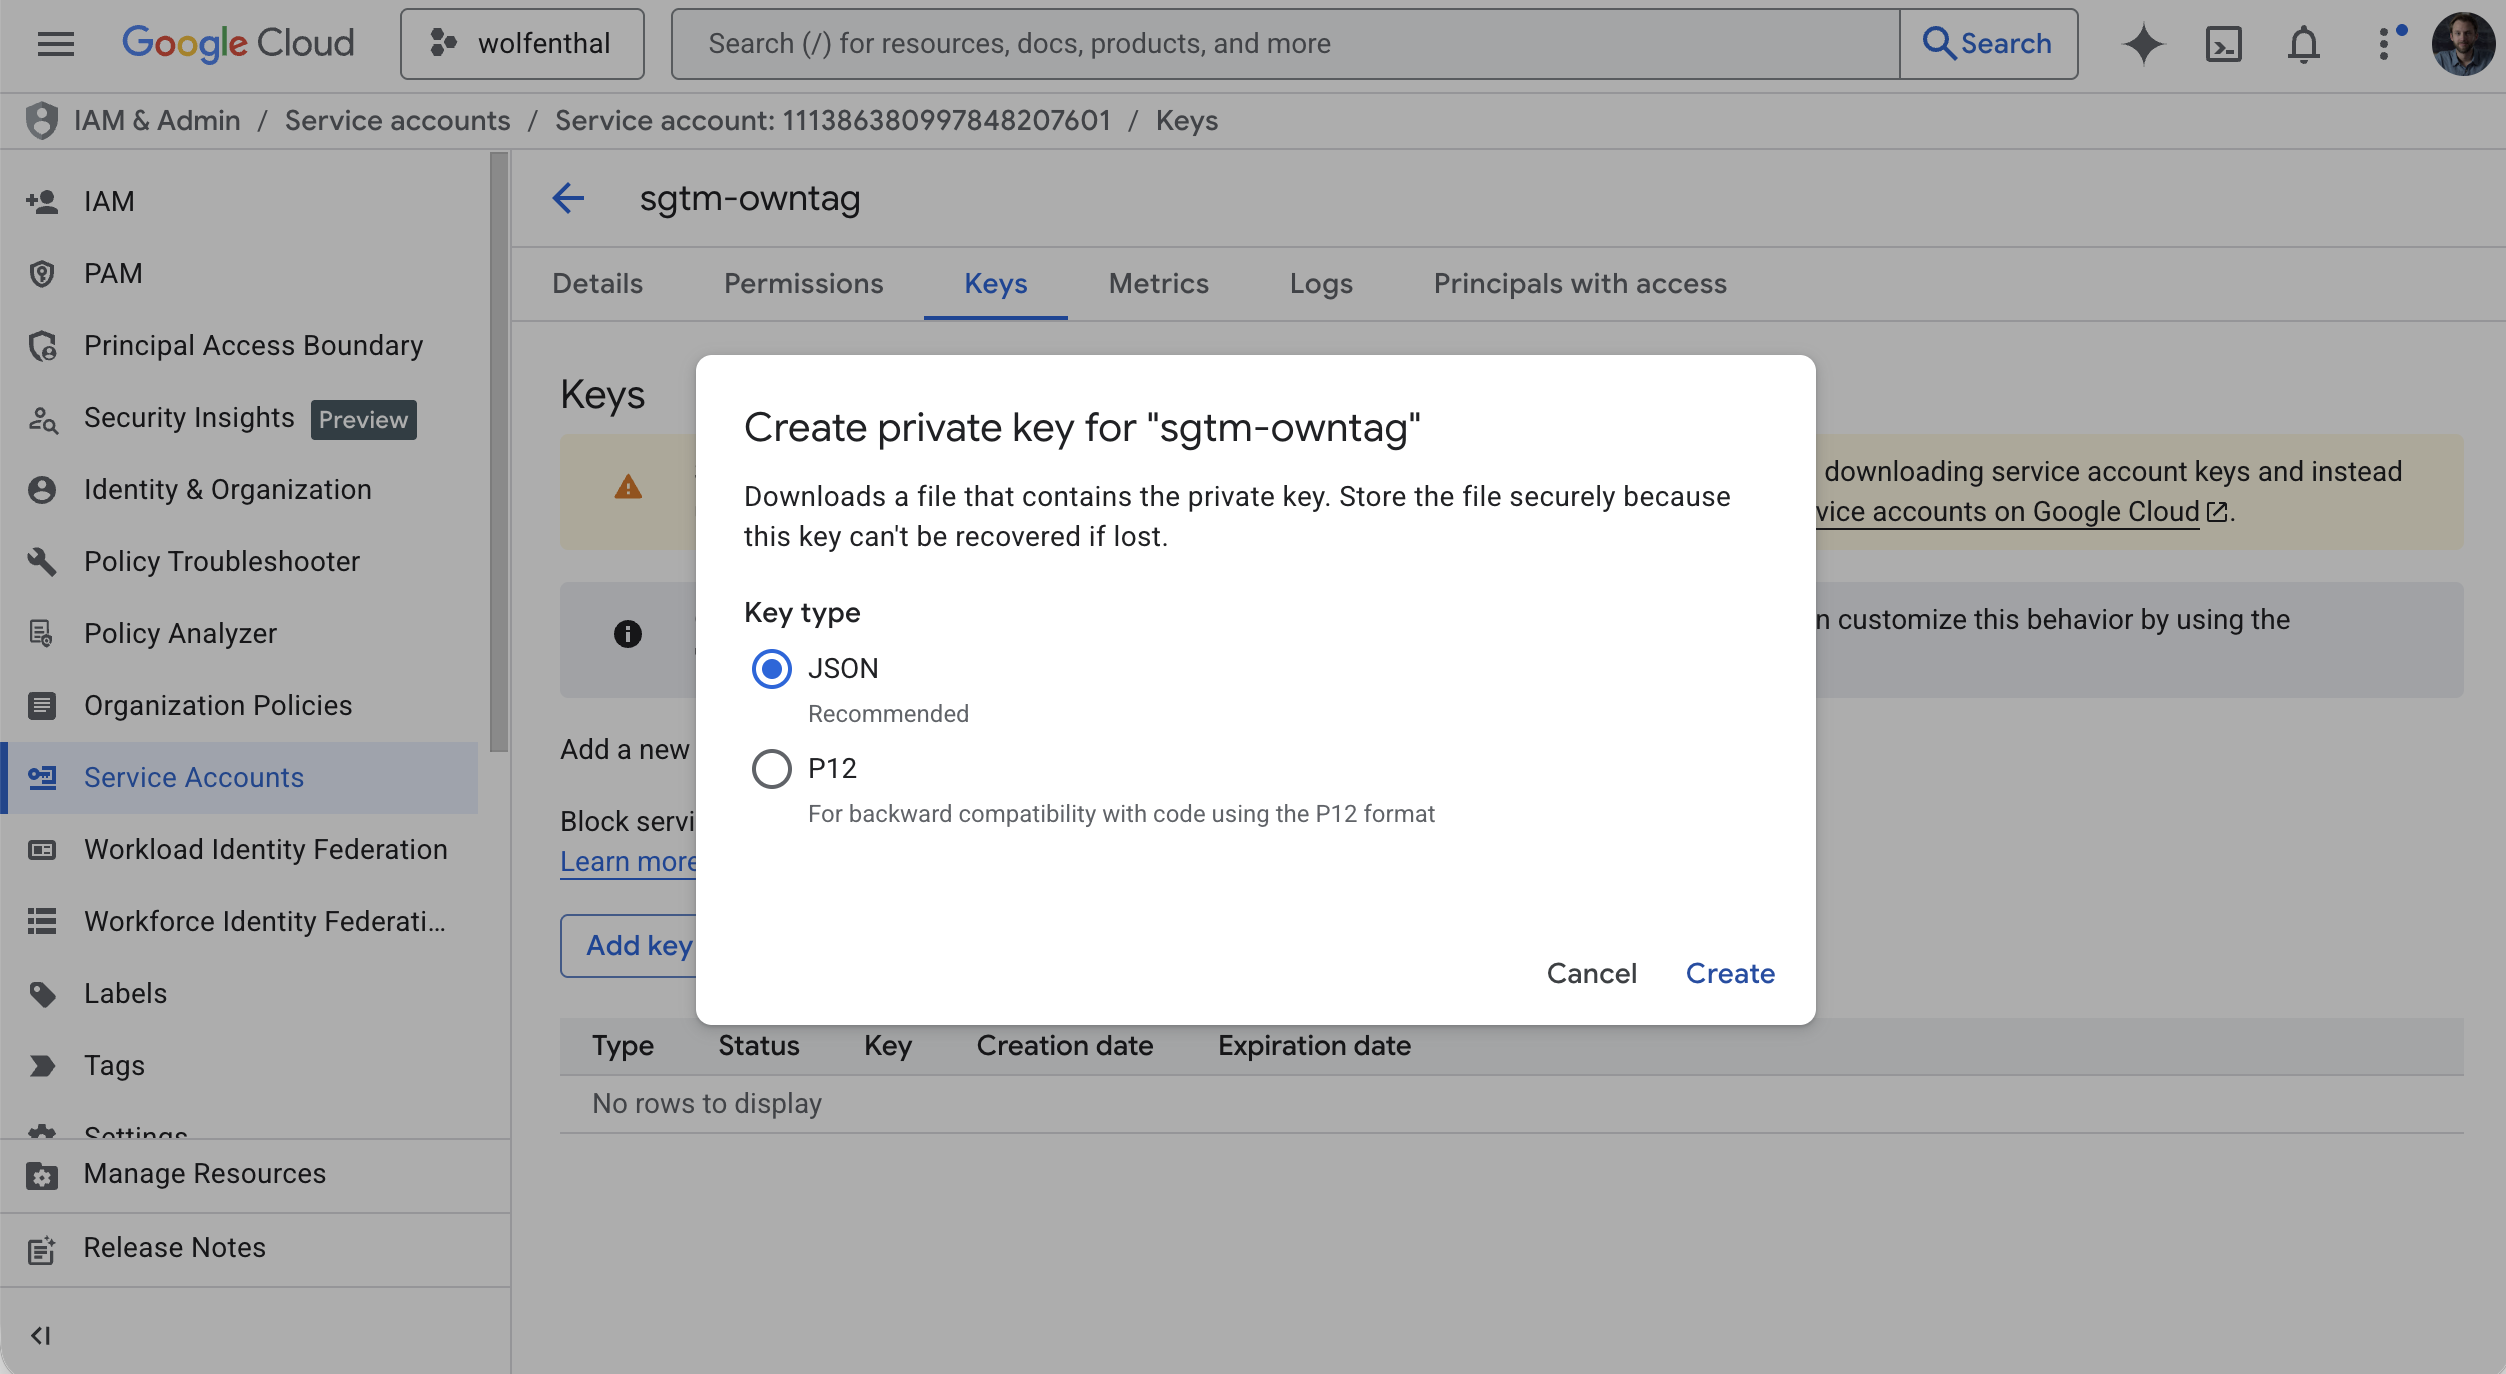Click Create to generate the private key
The width and height of the screenshot is (2506, 1374).
click(1730, 973)
